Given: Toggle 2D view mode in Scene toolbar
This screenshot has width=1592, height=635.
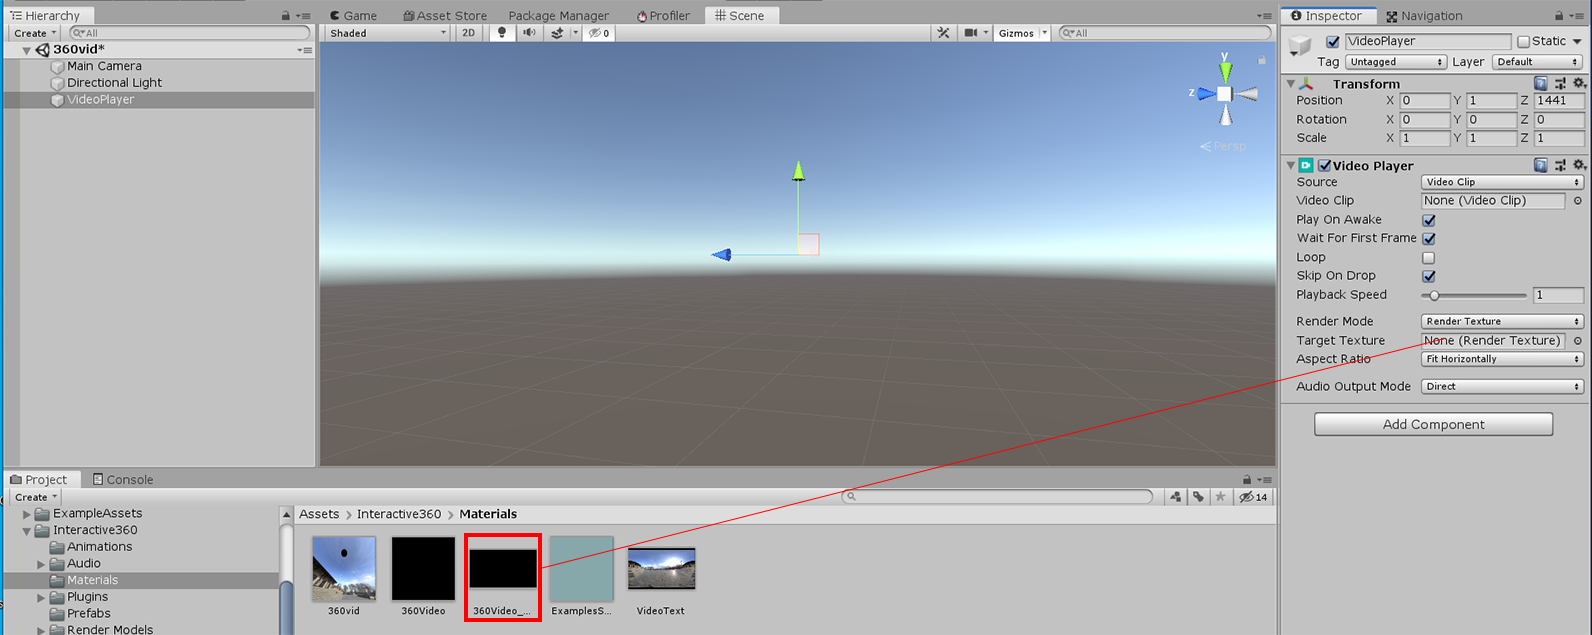Looking at the screenshot, I should click(468, 33).
